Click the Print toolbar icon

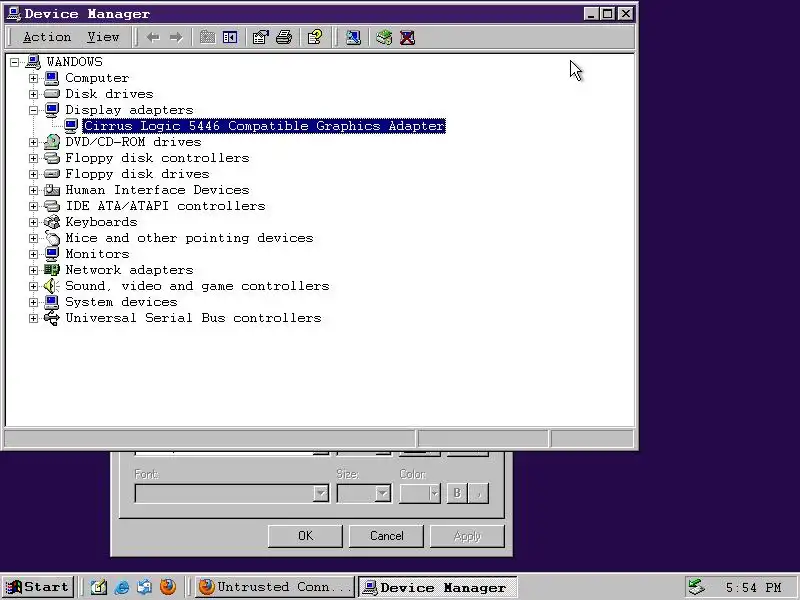coord(284,37)
